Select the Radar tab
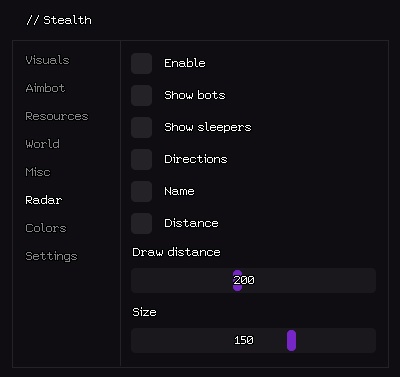Screen dimensions: 400x377 tap(44, 200)
